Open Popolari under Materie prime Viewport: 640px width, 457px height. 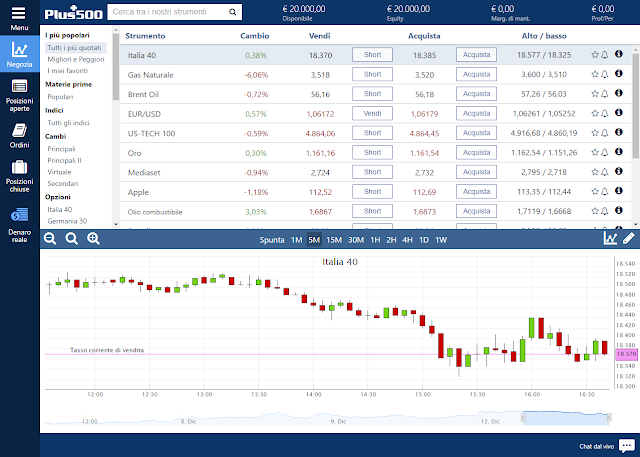[60, 97]
